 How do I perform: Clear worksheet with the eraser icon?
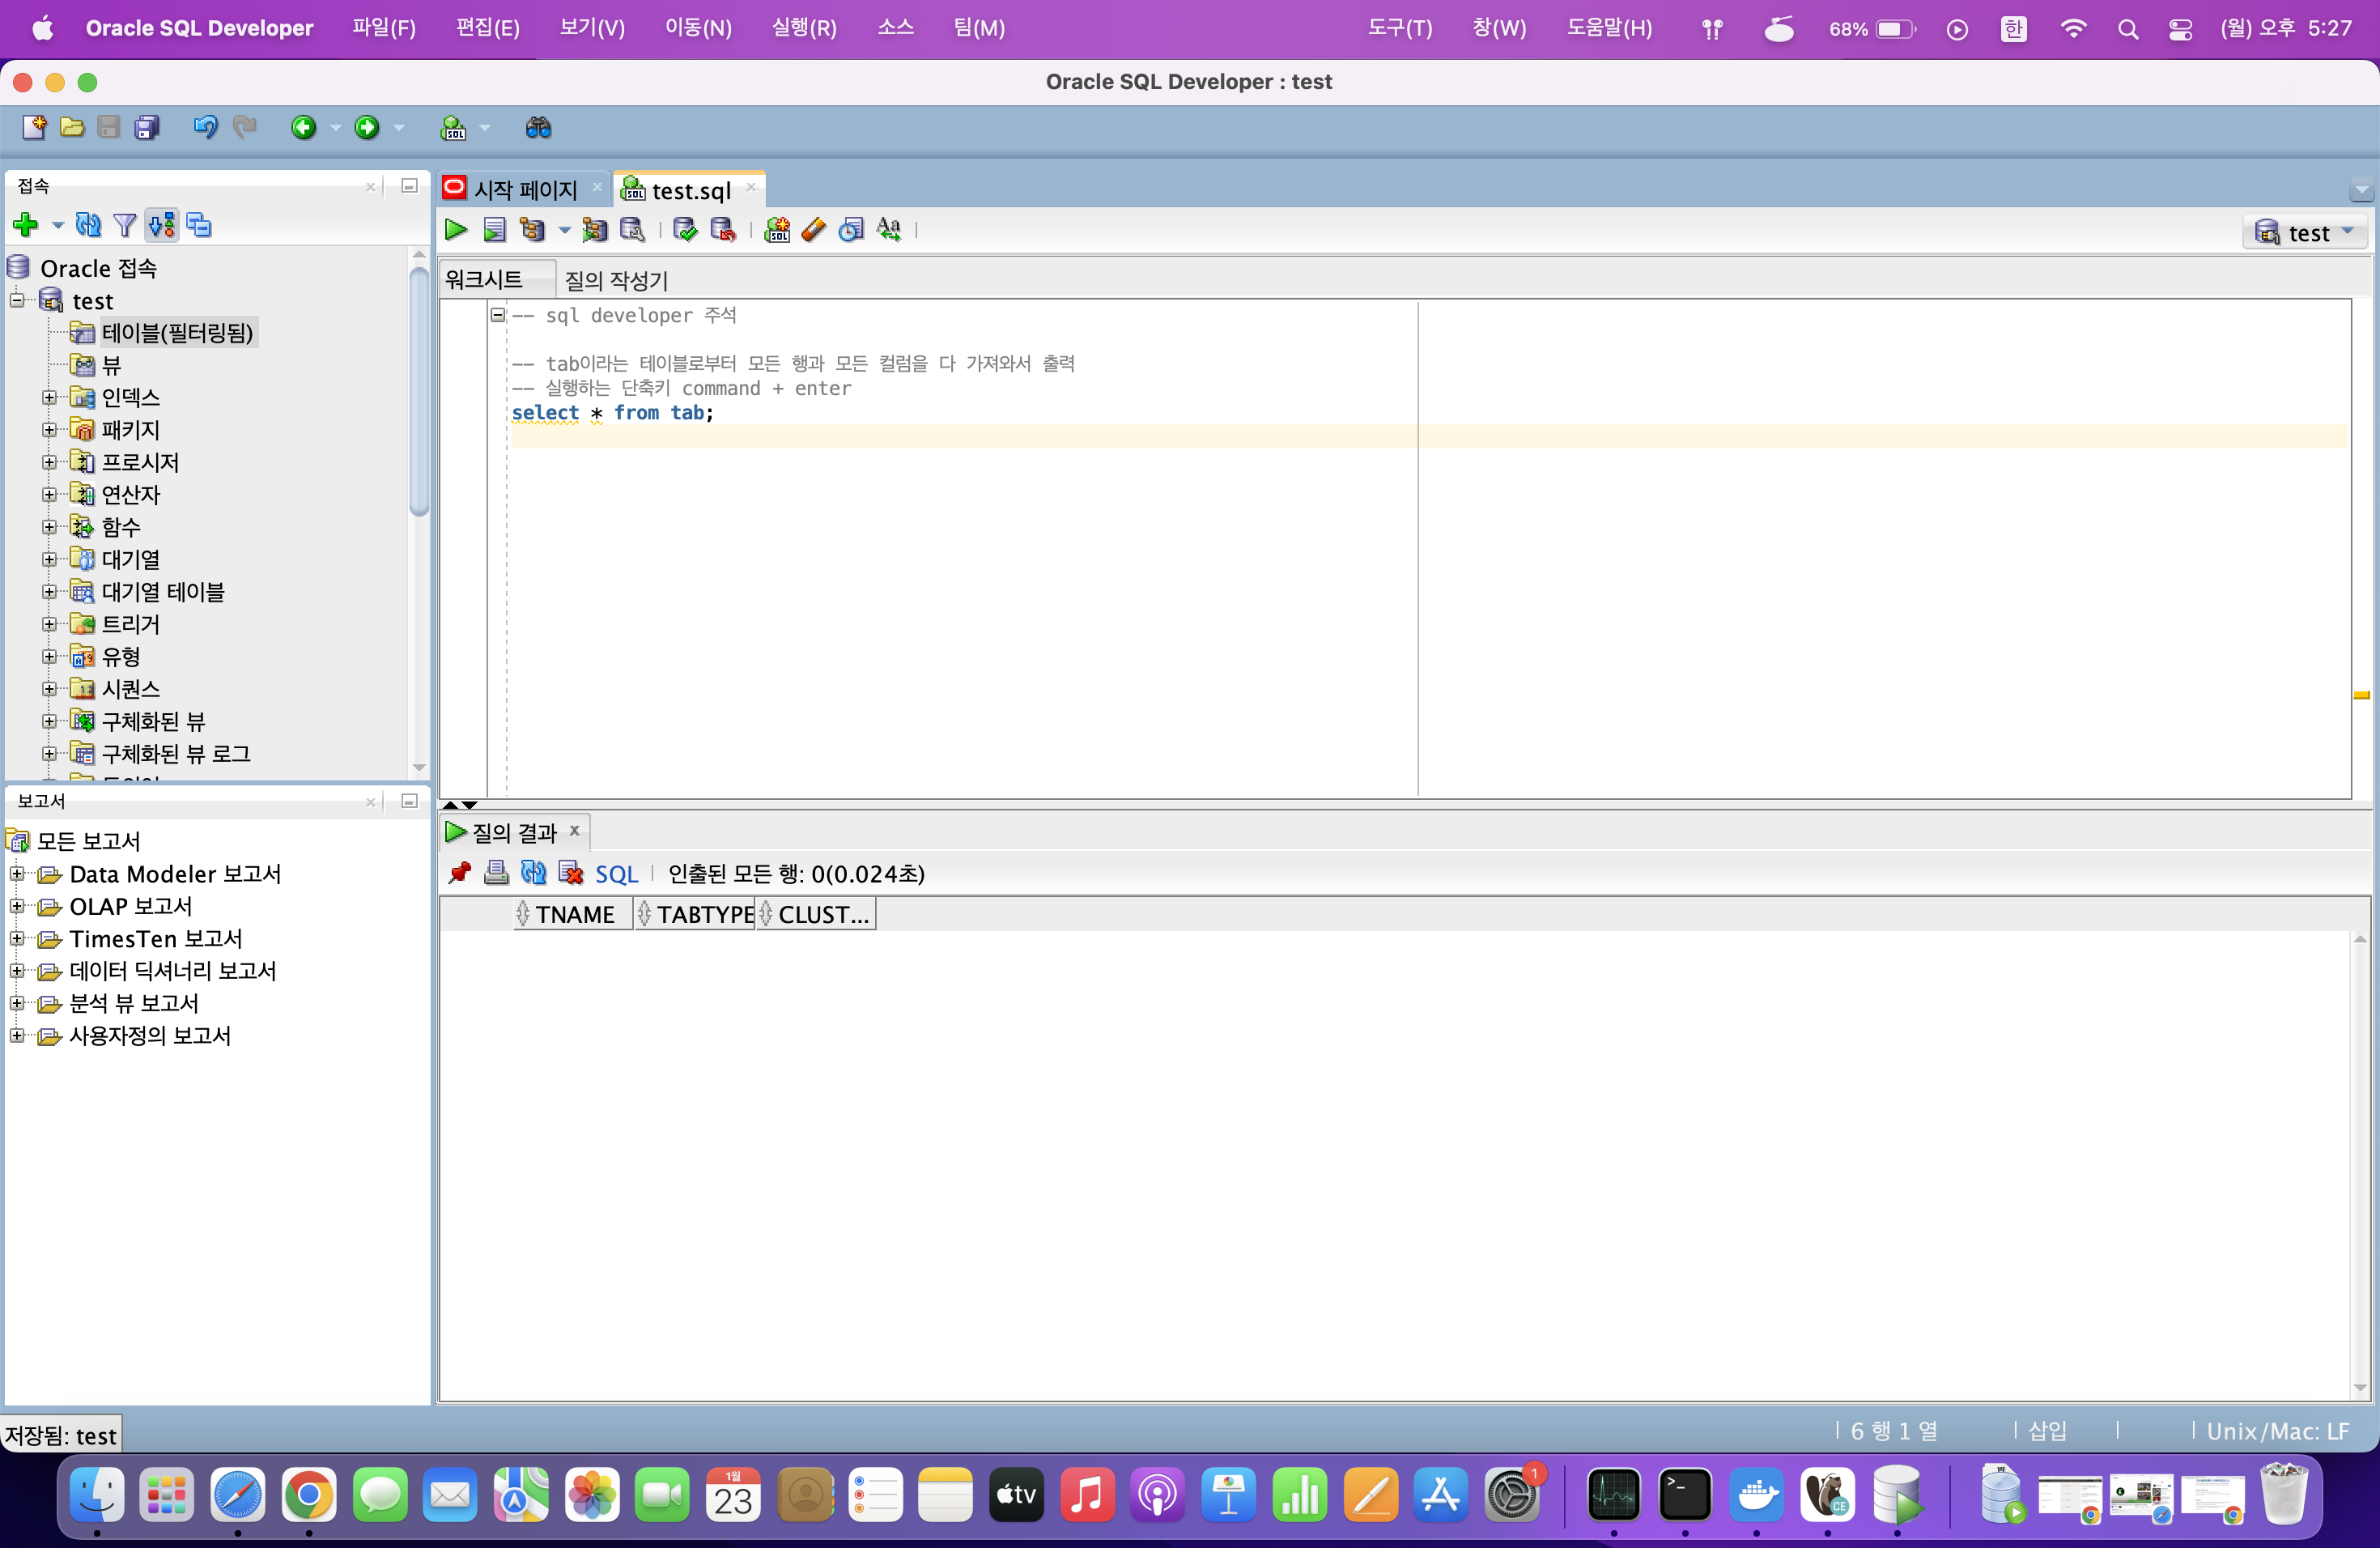coord(814,230)
